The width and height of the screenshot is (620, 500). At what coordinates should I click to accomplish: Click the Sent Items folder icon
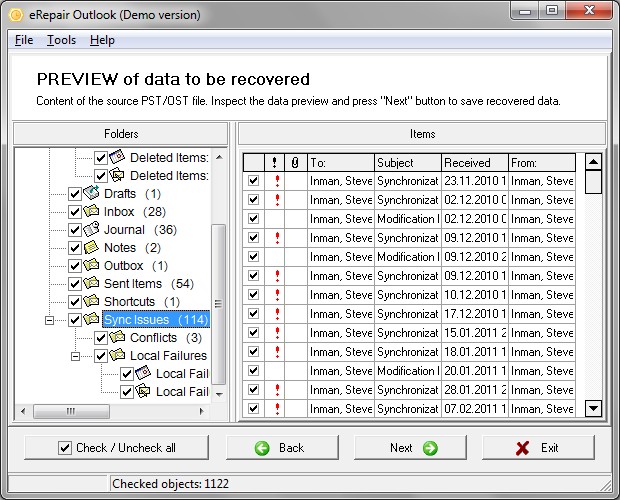pos(91,283)
